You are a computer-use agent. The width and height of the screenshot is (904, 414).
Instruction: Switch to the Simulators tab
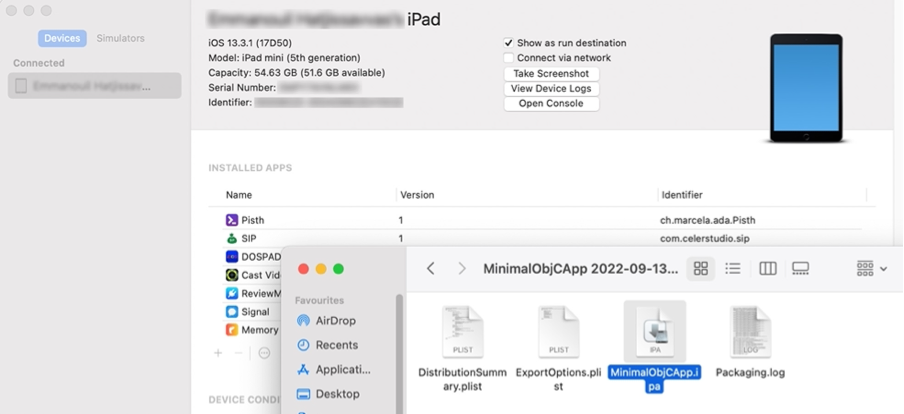click(120, 39)
